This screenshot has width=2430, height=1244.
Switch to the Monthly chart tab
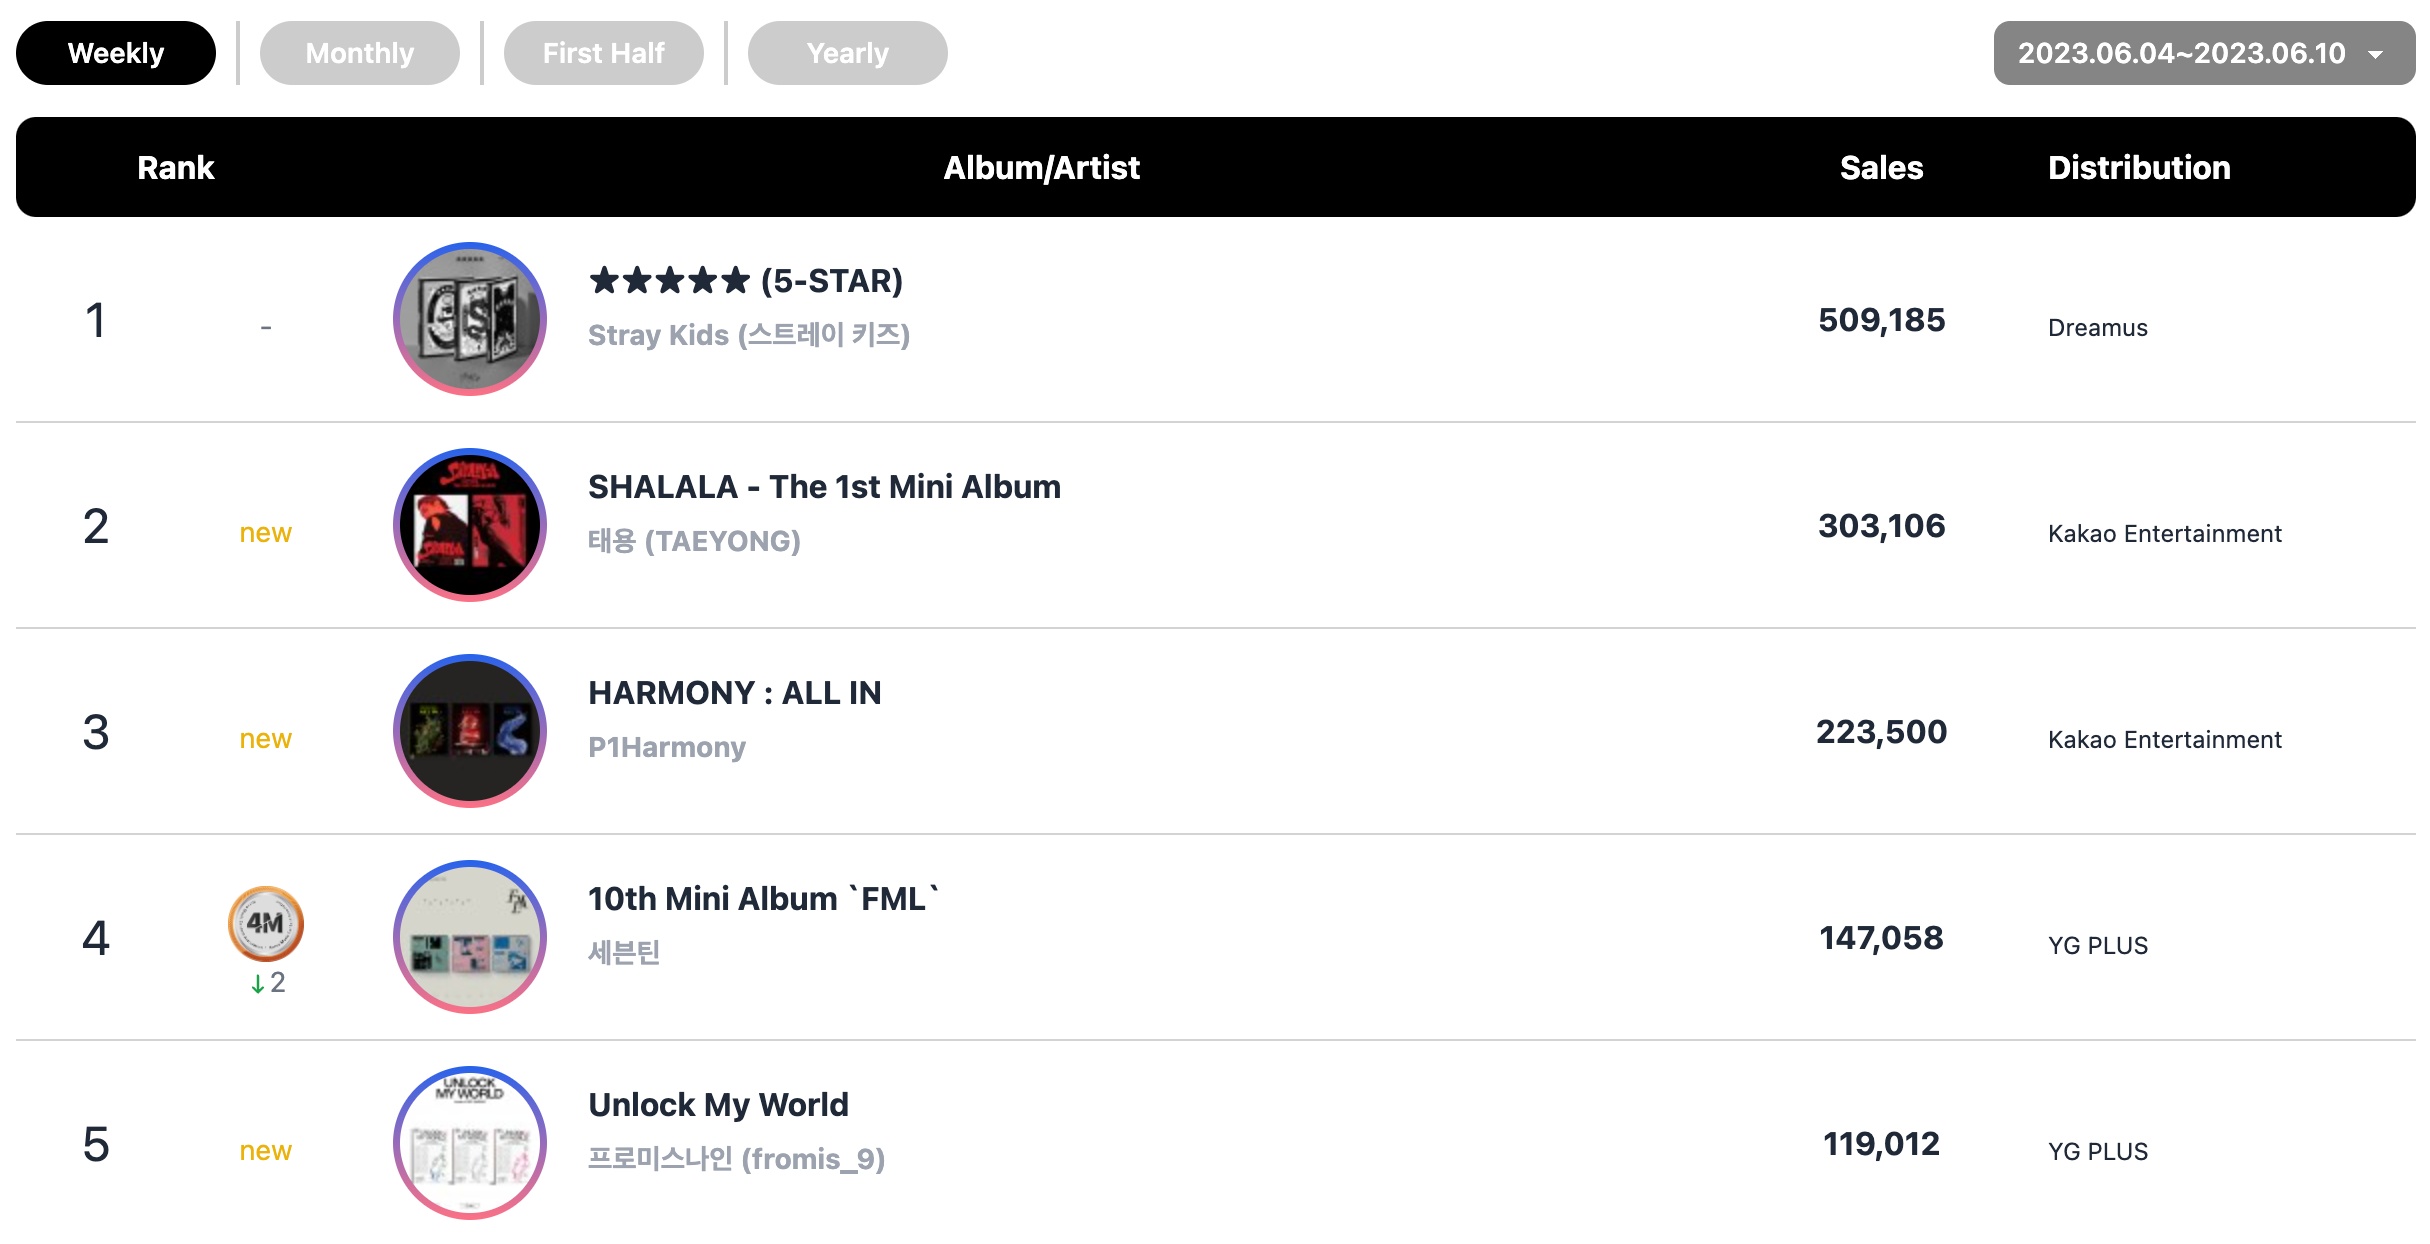click(359, 53)
